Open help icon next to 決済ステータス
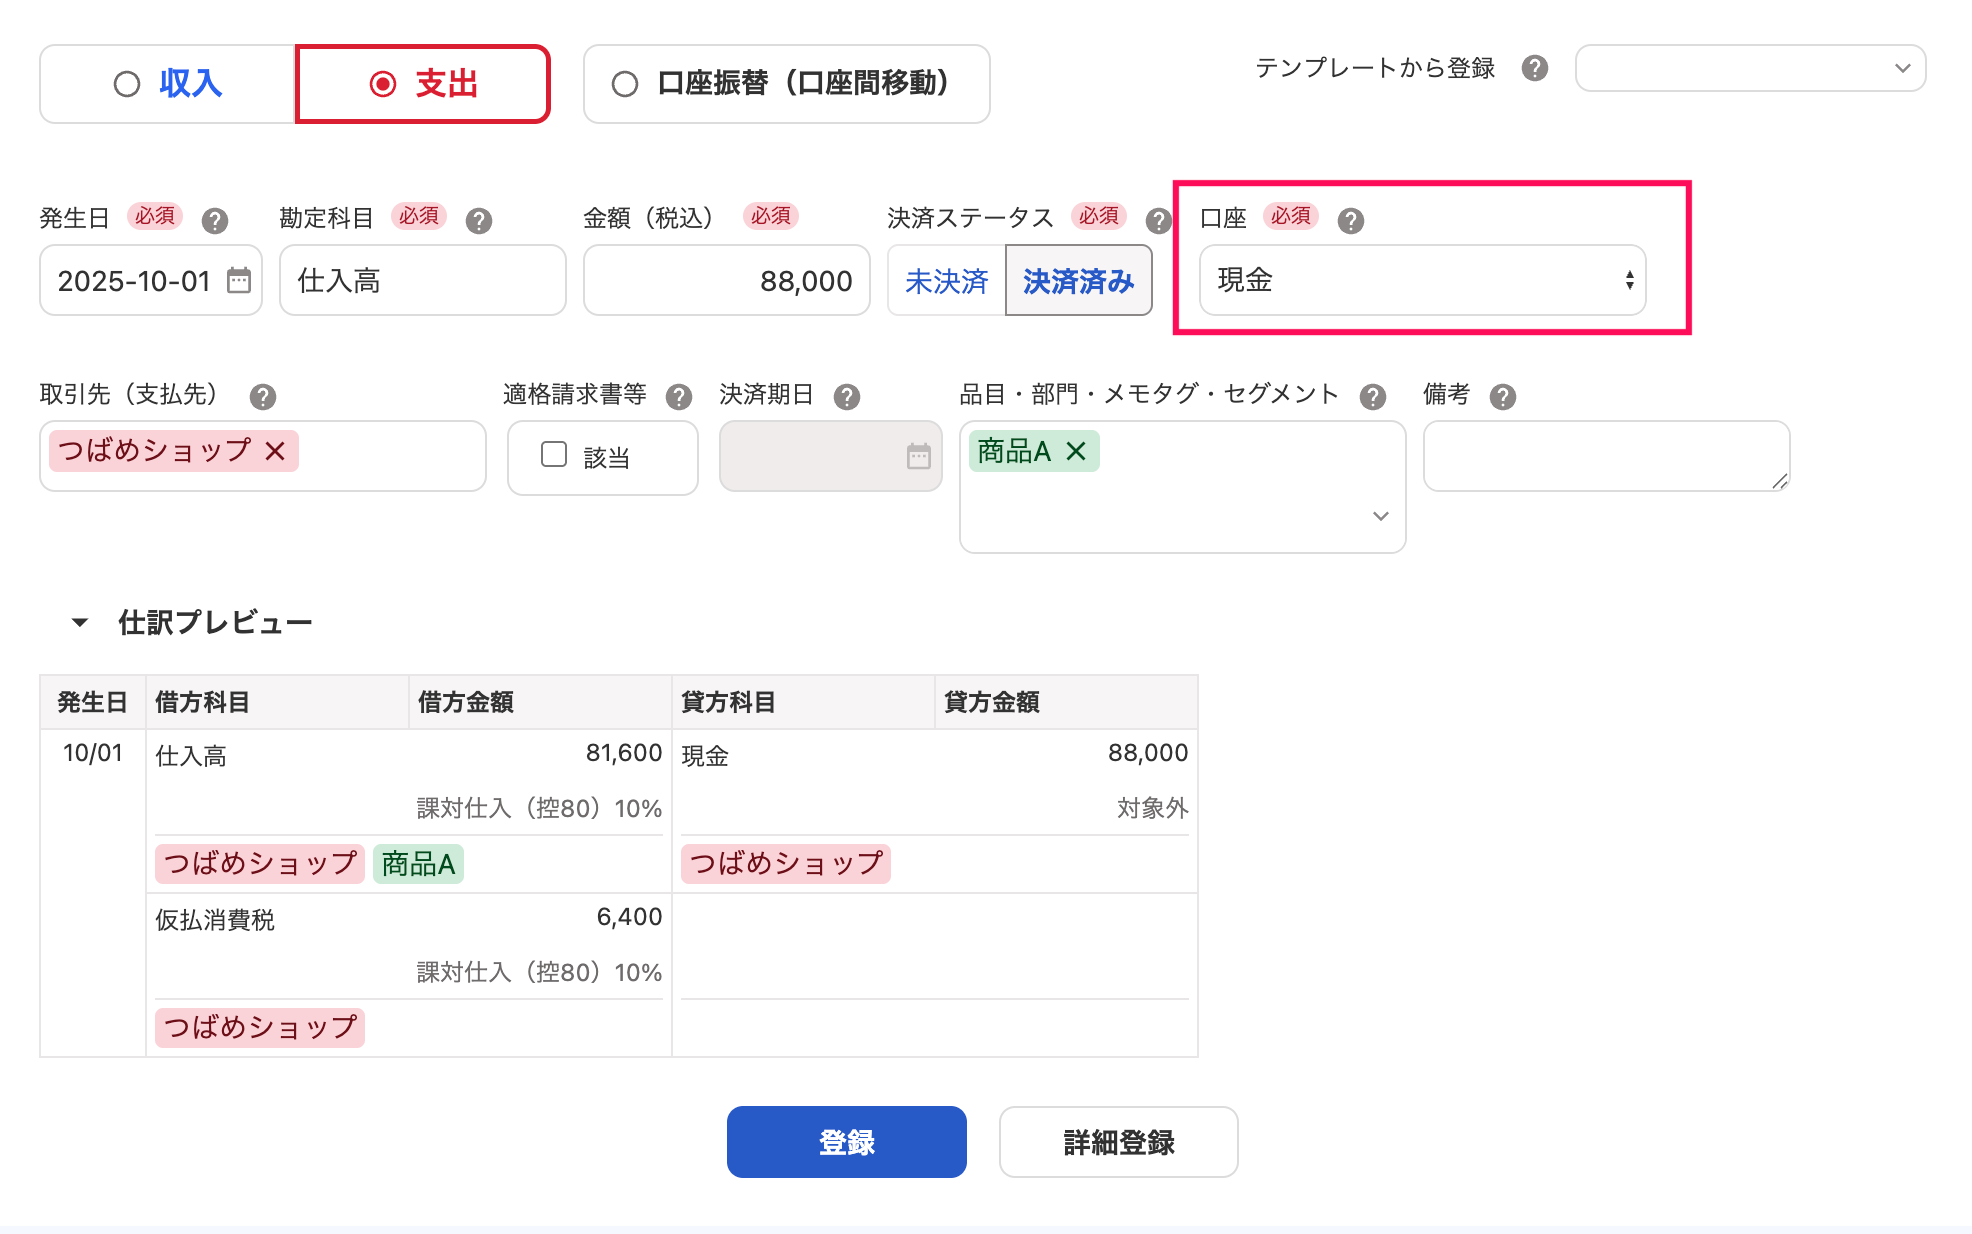The height and width of the screenshot is (1234, 1972). point(1158,220)
